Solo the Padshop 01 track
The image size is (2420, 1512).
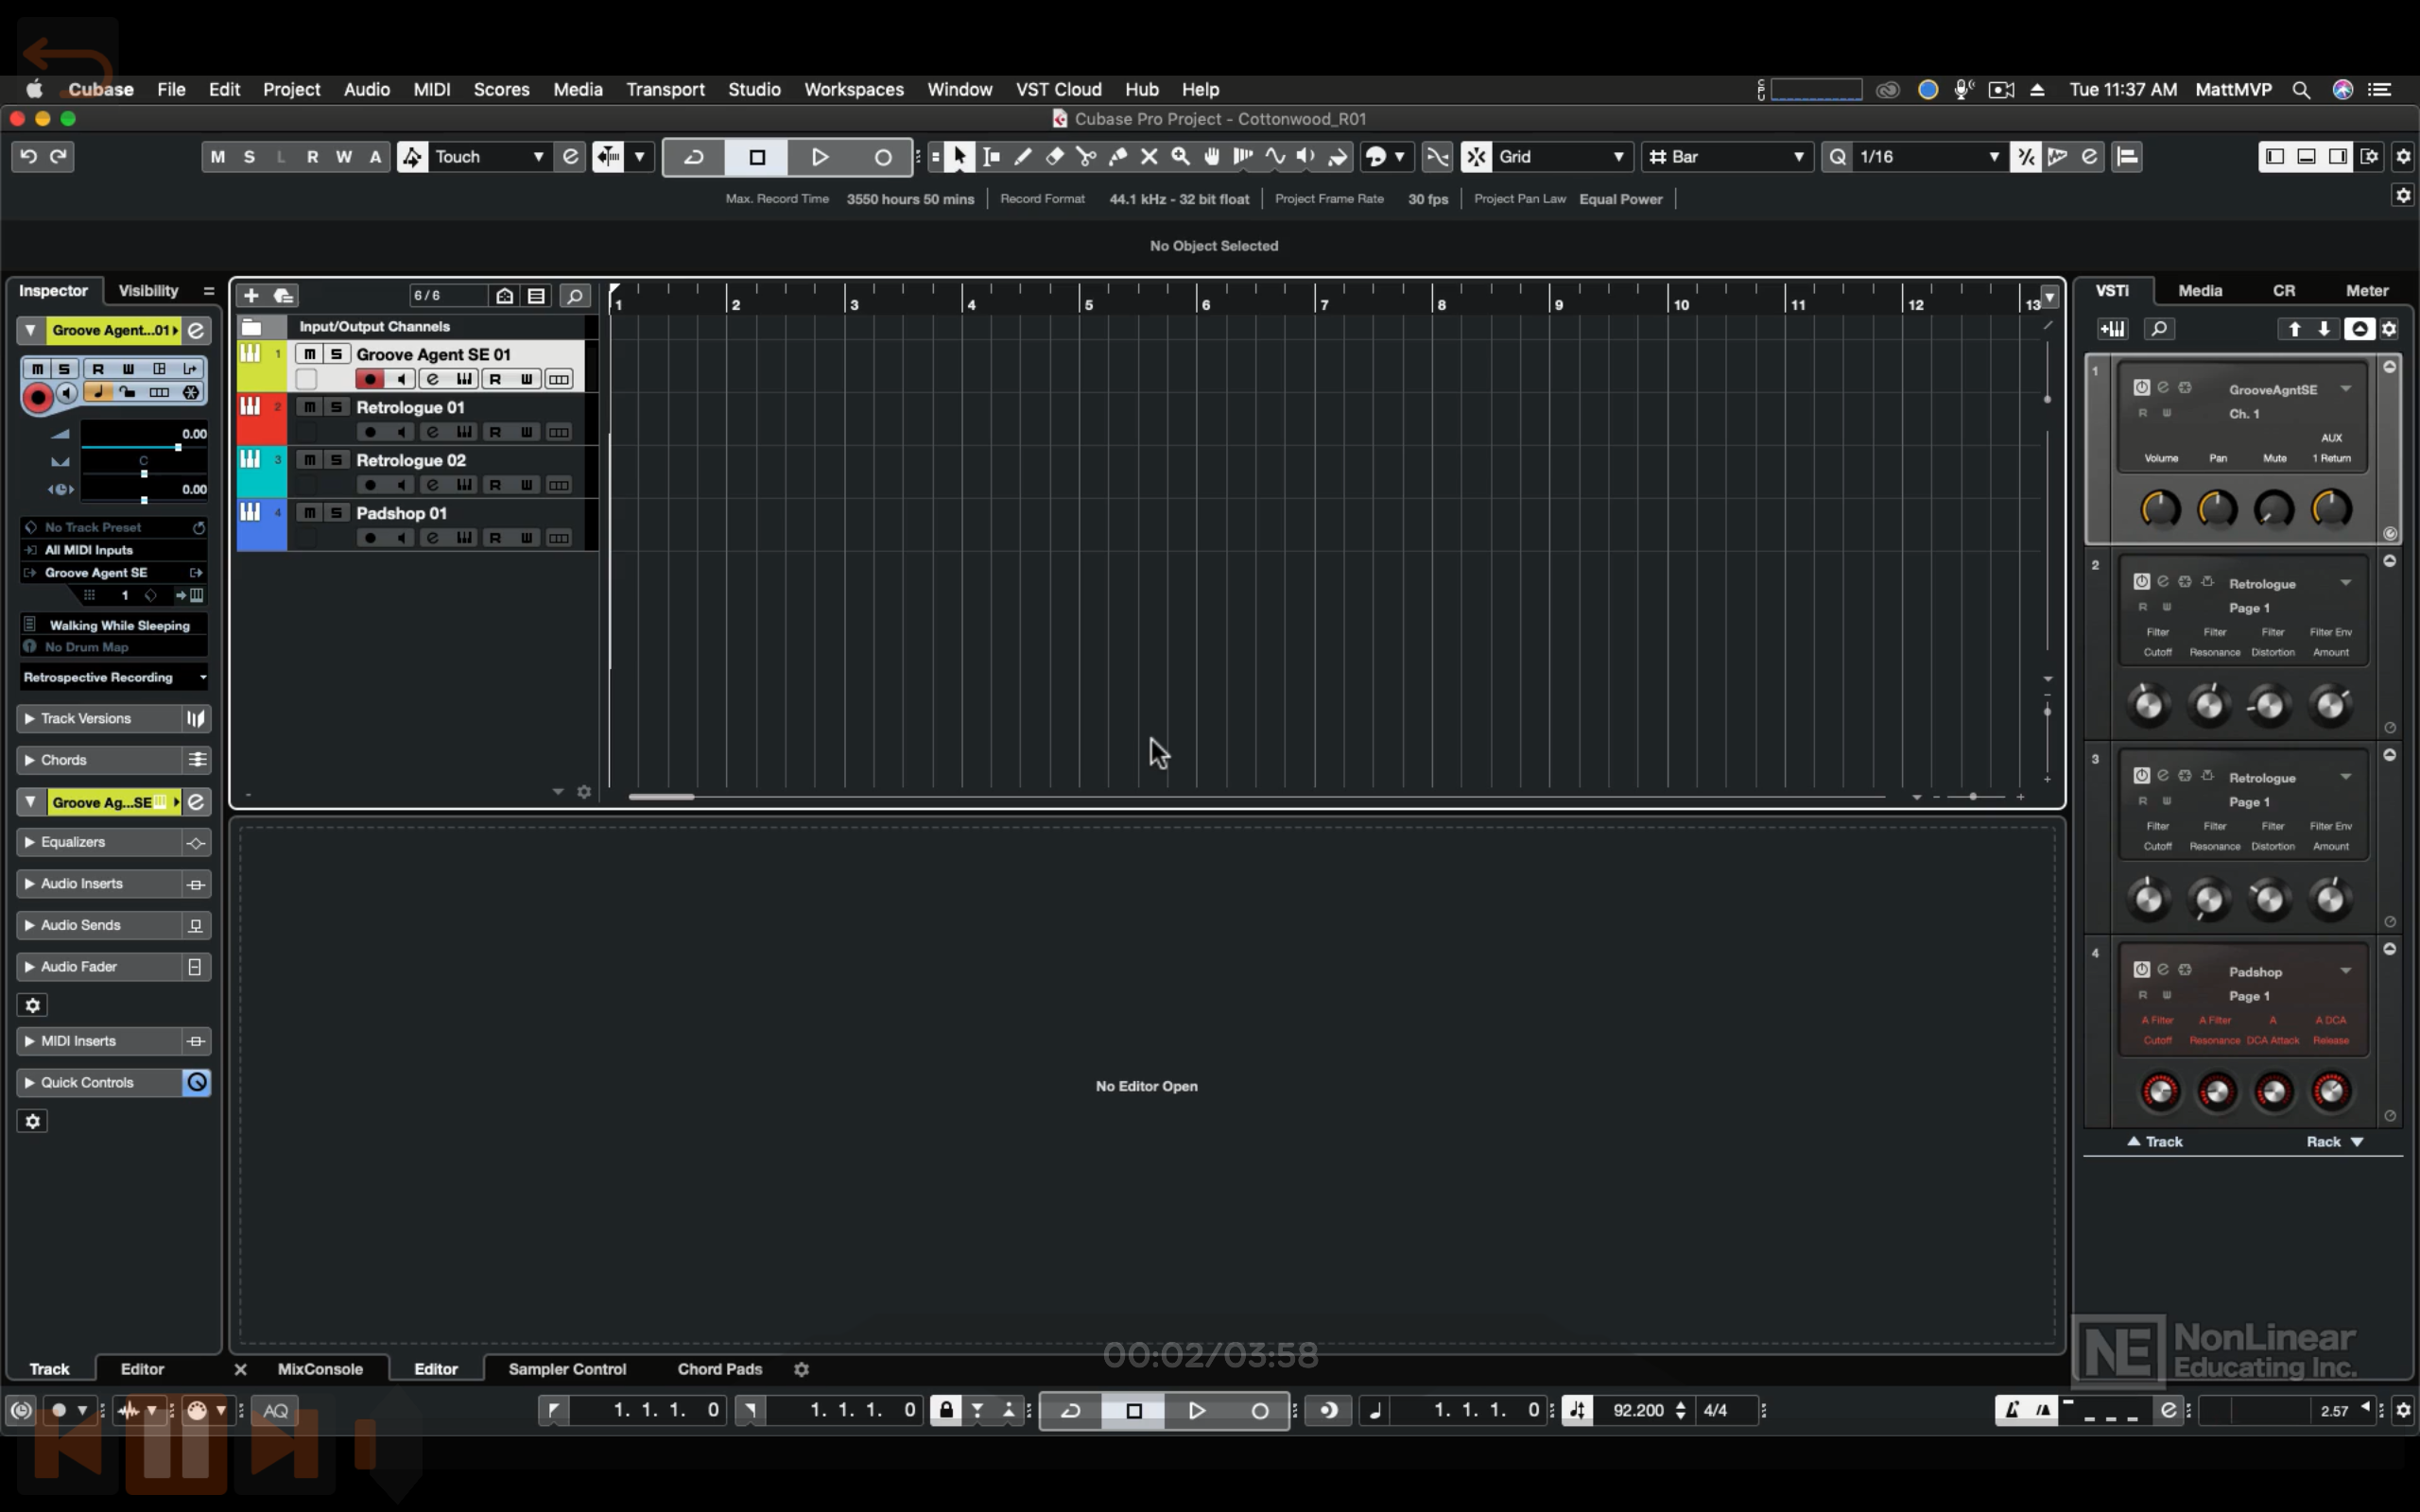[336, 513]
